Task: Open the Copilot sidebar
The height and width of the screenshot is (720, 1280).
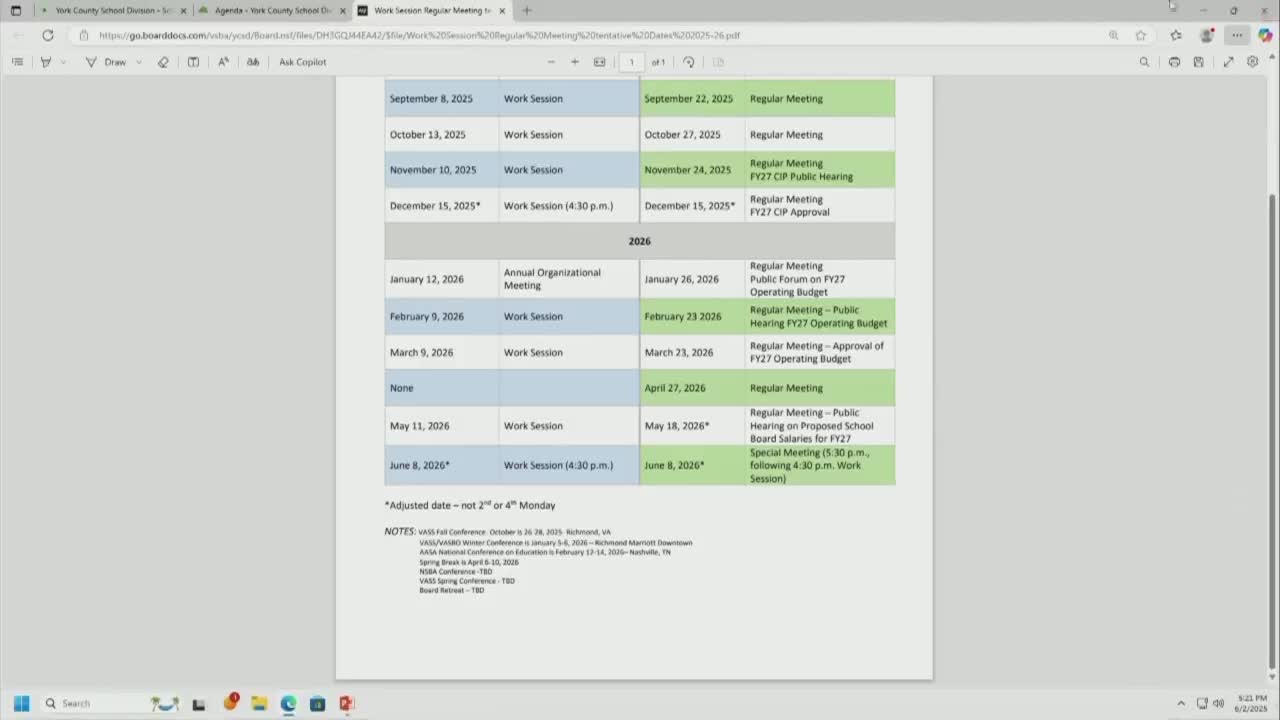Action: (x=1265, y=35)
